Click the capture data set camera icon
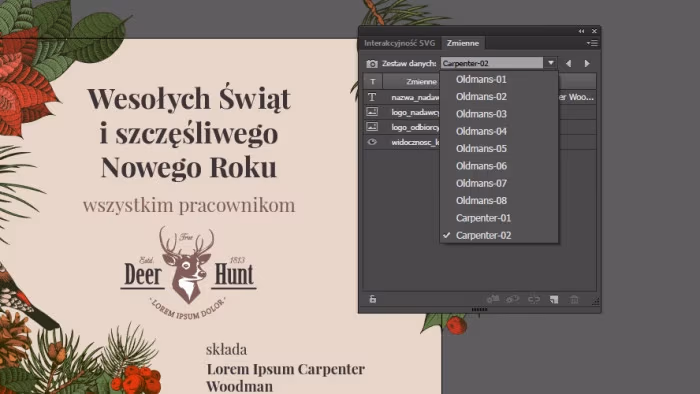 (x=372, y=63)
